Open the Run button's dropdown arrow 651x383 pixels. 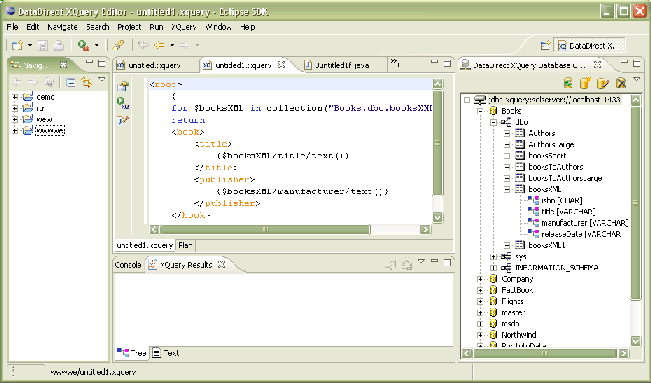click(96, 45)
